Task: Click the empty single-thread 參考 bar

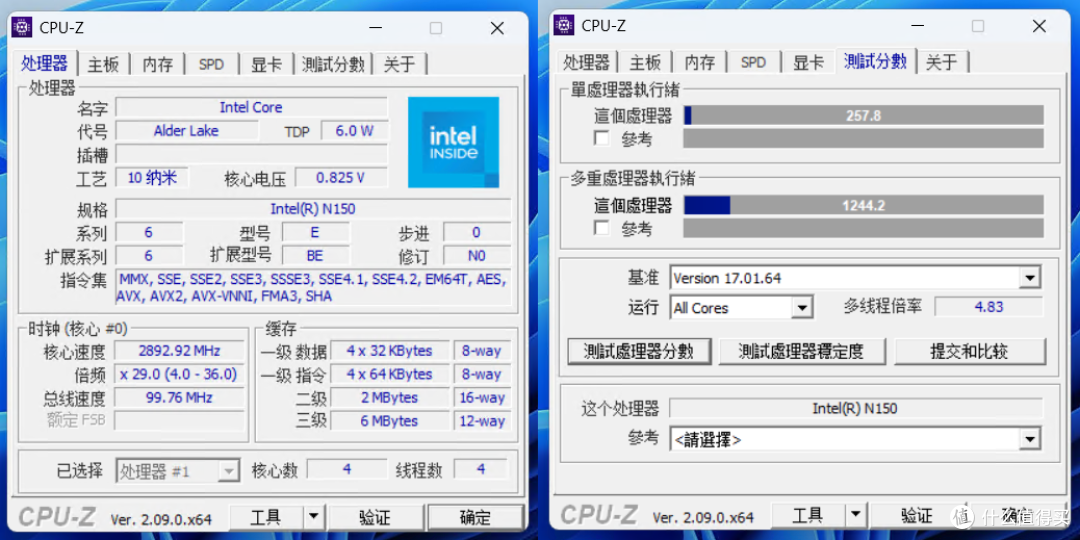Action: (x=864, y=138)
